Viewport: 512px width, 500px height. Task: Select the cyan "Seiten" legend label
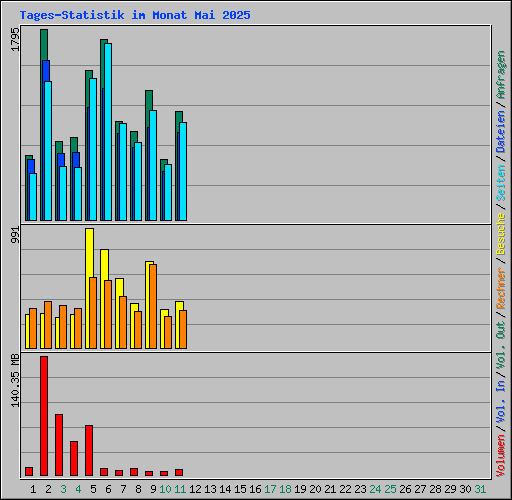[x=501, y=183]
